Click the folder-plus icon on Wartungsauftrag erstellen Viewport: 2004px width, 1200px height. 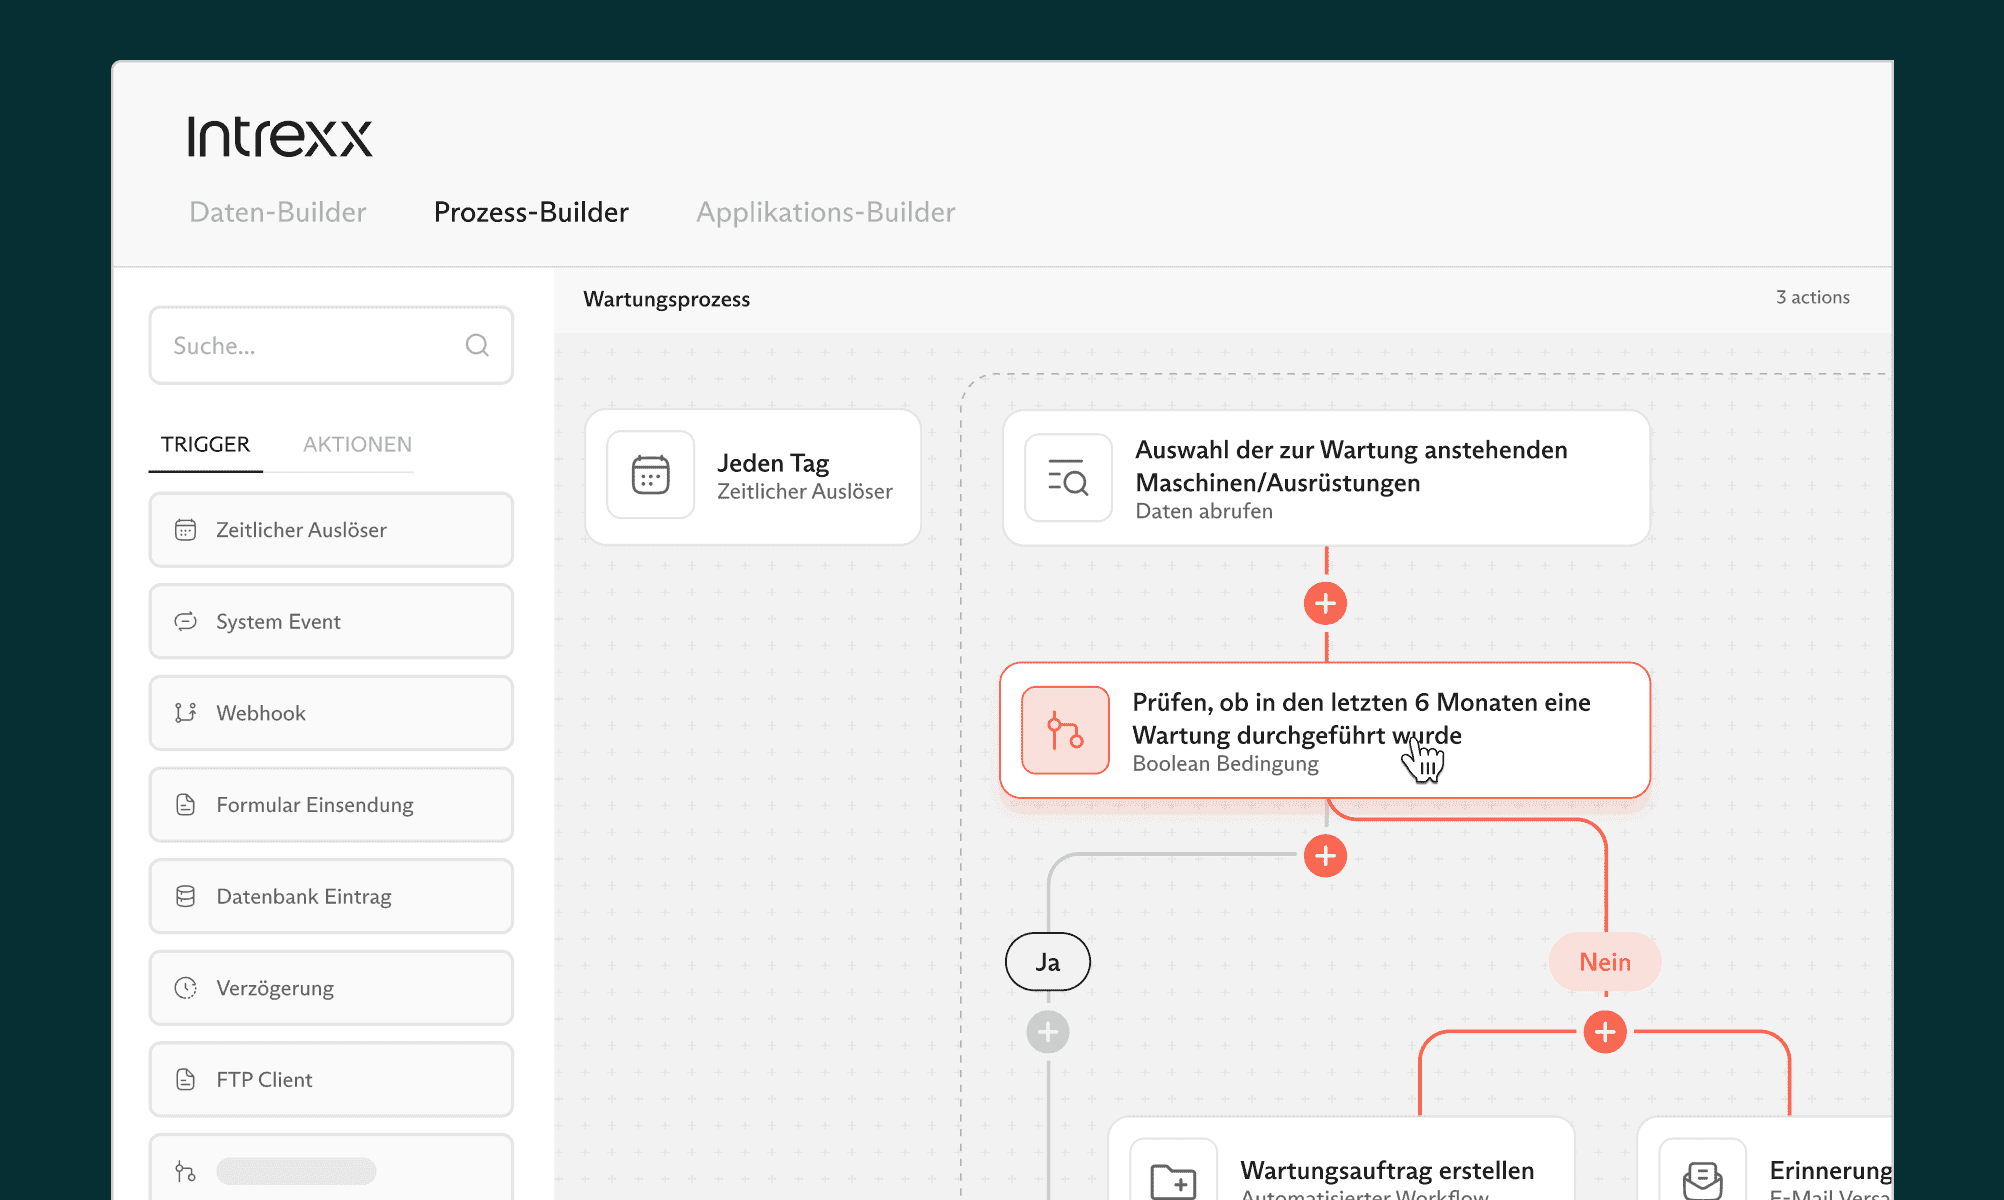(1173, 1178)
